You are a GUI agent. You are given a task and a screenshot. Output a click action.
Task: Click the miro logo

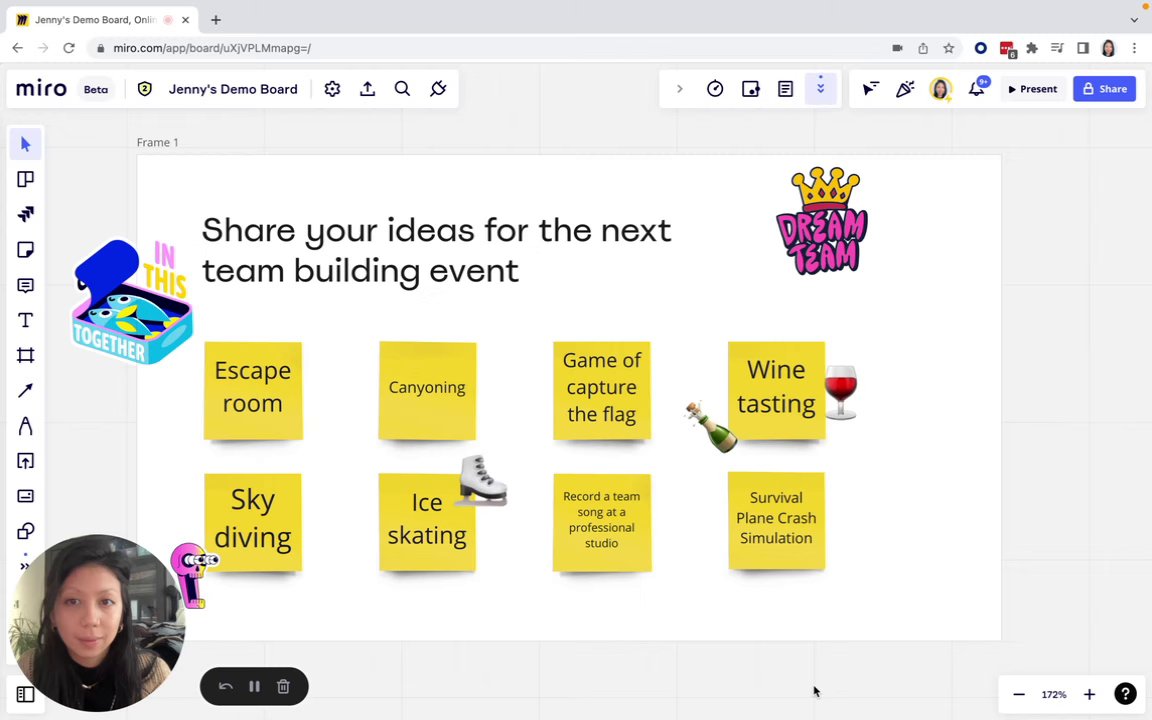pyautogui.click(x=41, y=89)
